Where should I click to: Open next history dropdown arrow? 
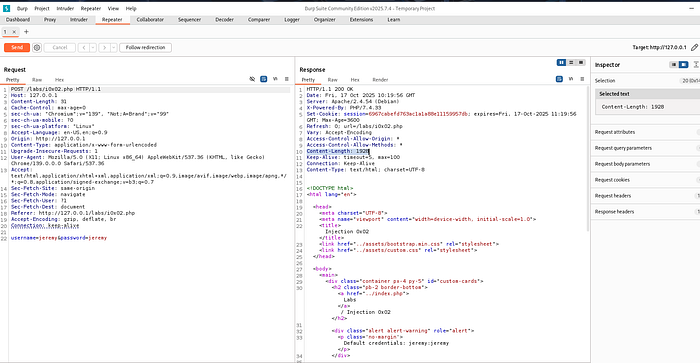pos(113,47)
